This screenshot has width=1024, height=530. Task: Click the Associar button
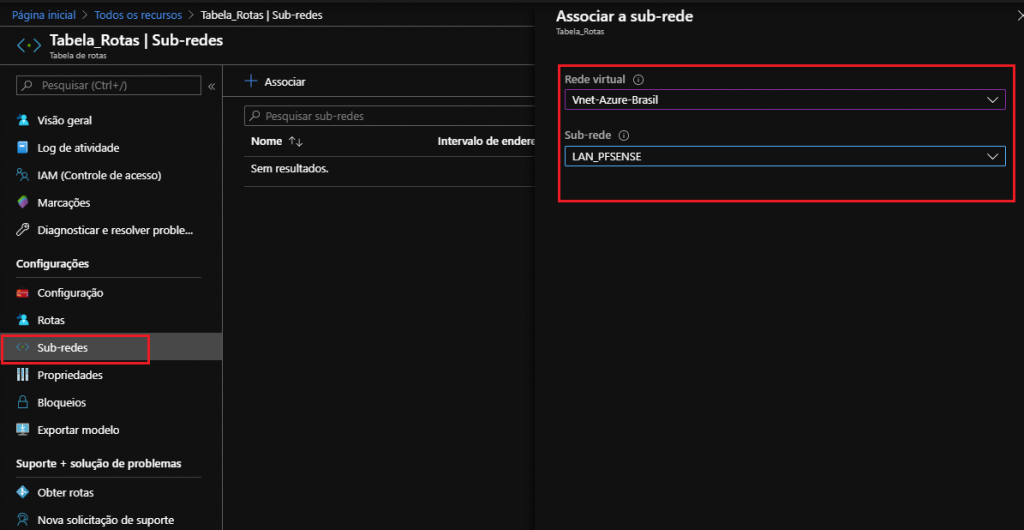tap(275, 81)
